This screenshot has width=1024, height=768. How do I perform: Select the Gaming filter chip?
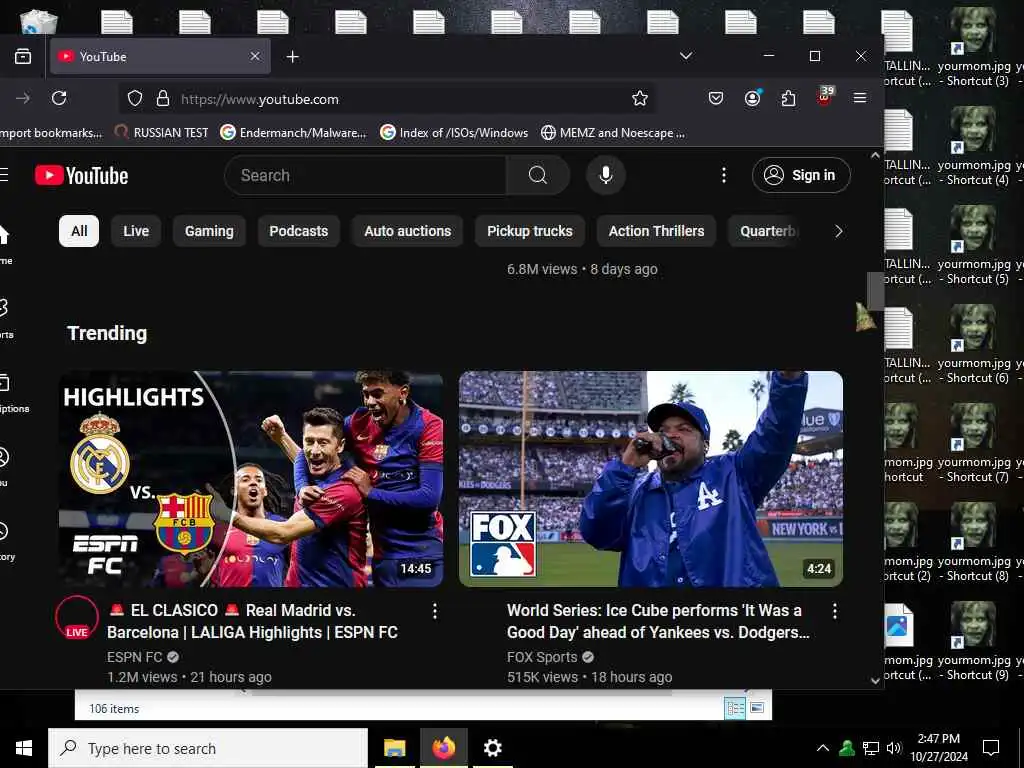point(209,231)
